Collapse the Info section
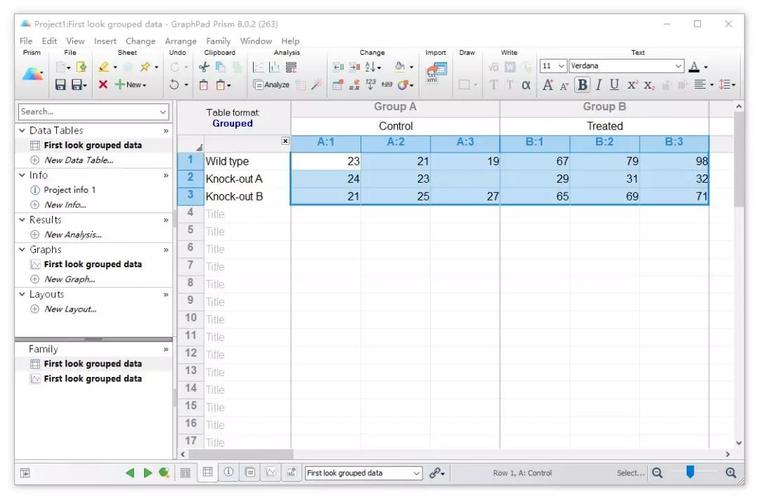This screenshot has height=500, width=759. coord(22,175)
